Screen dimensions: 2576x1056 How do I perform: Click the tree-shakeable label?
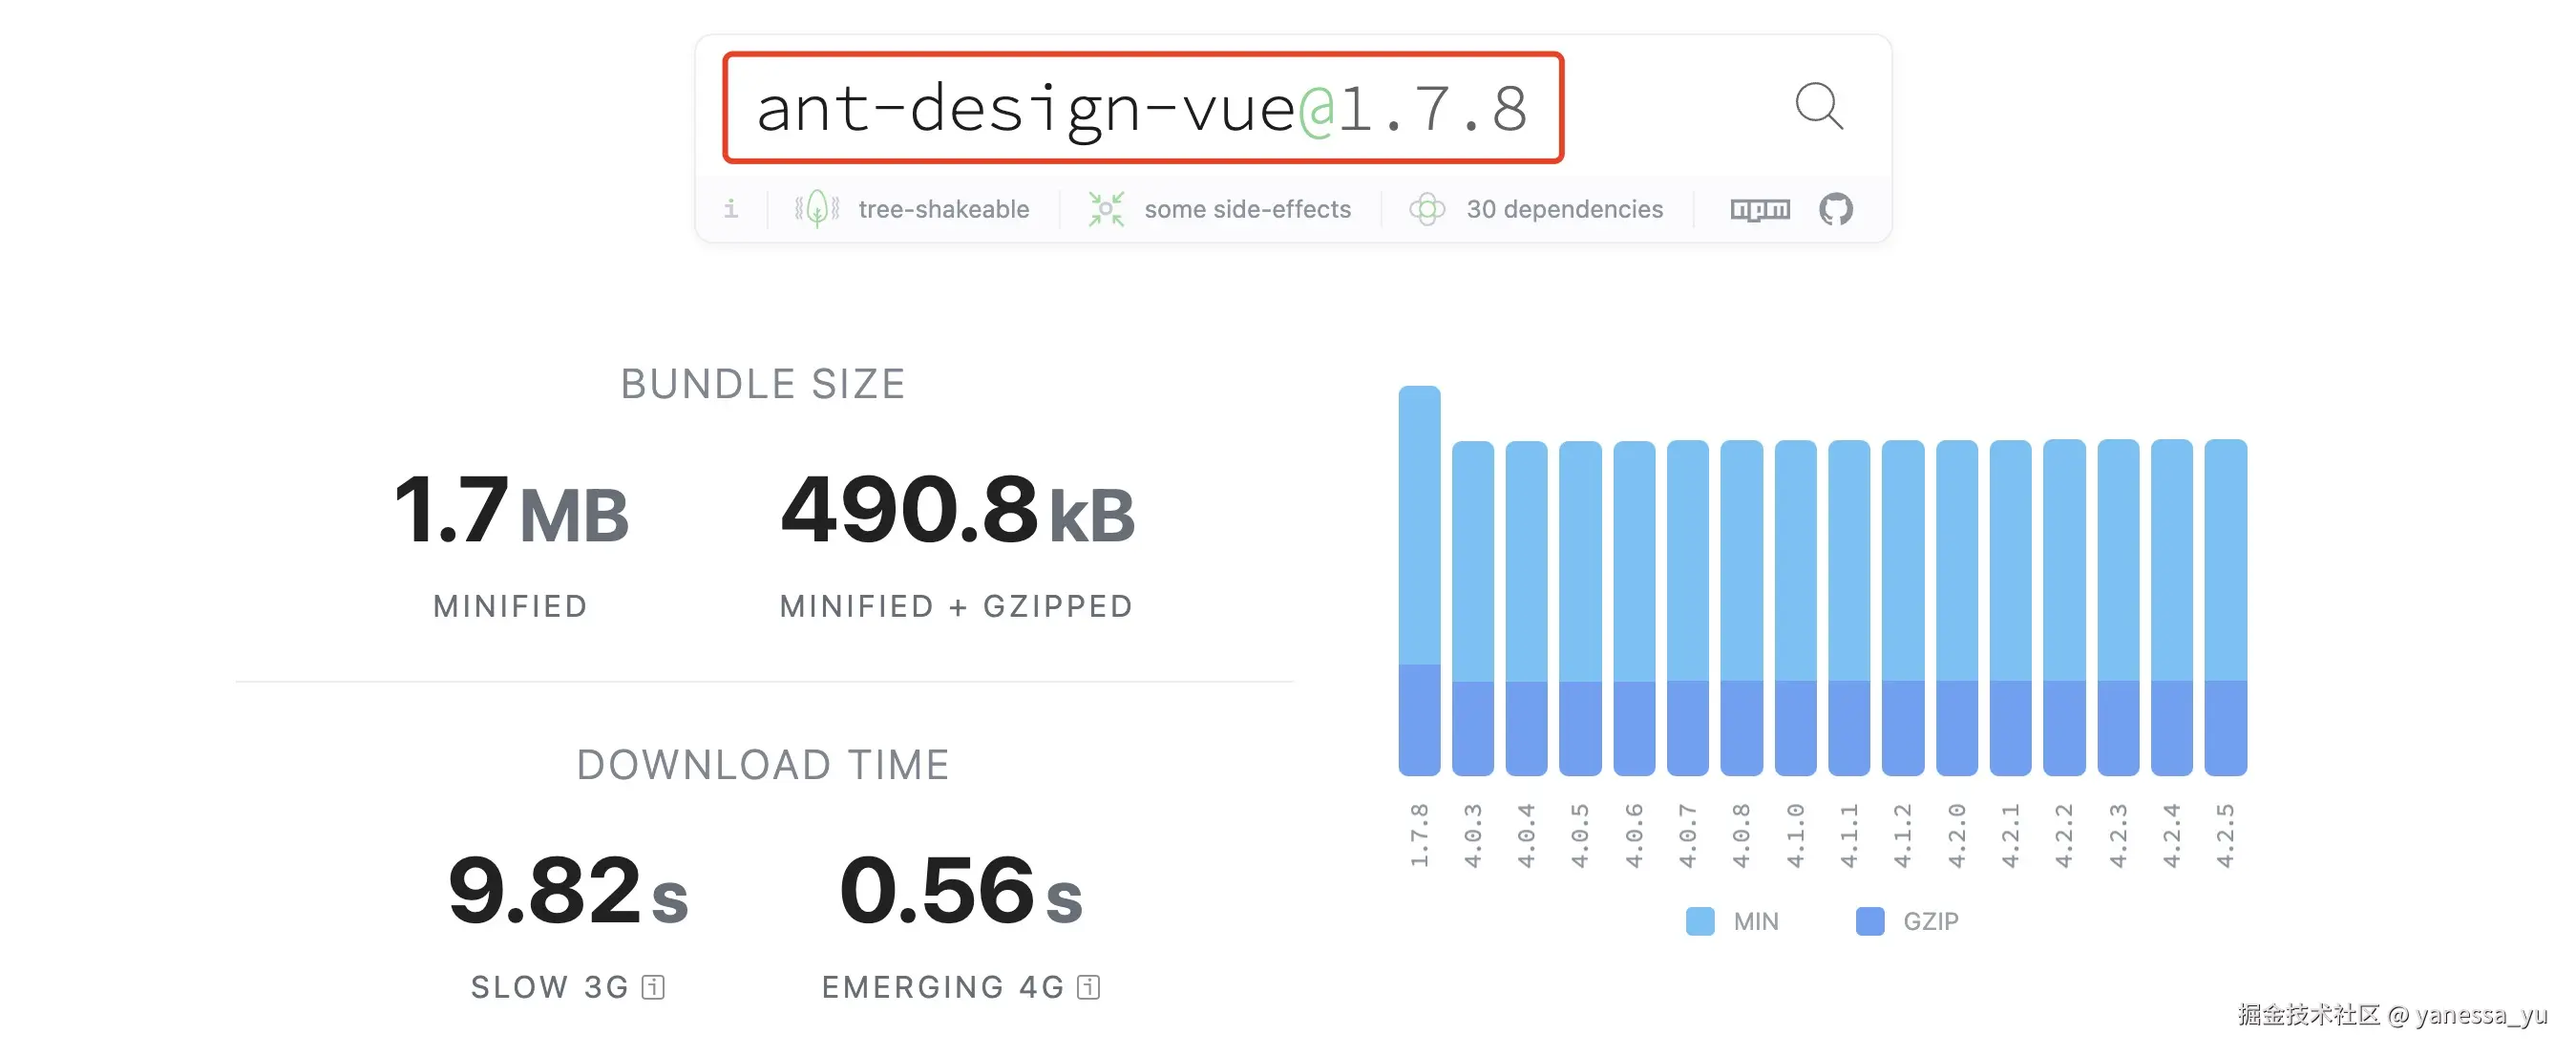click(943, 209)
